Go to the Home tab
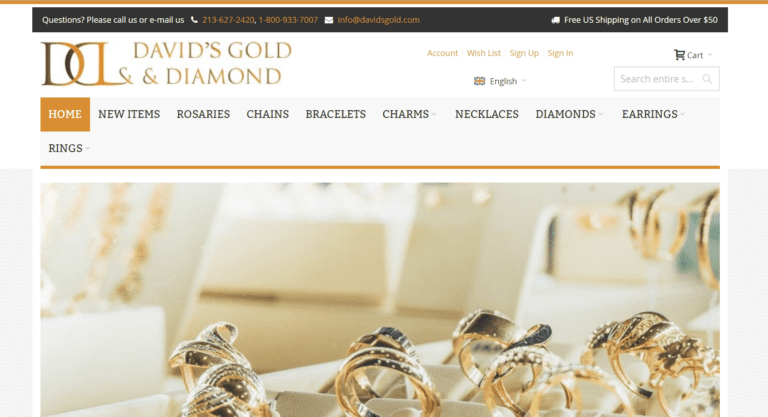 pyautogui.click(x=65, y=114)
